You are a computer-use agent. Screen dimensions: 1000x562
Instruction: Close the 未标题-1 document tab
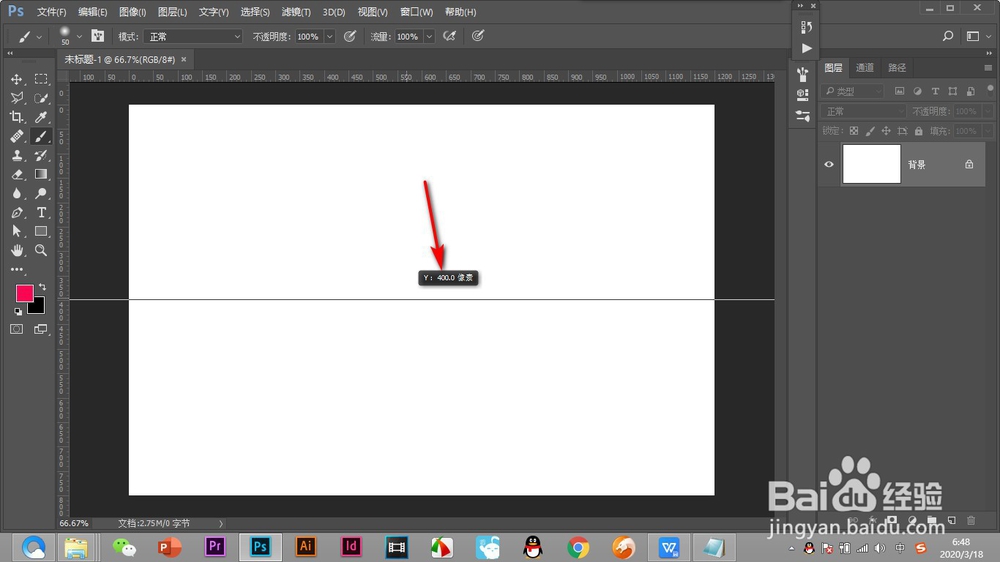pyautogui.click(x=184, y=59)
